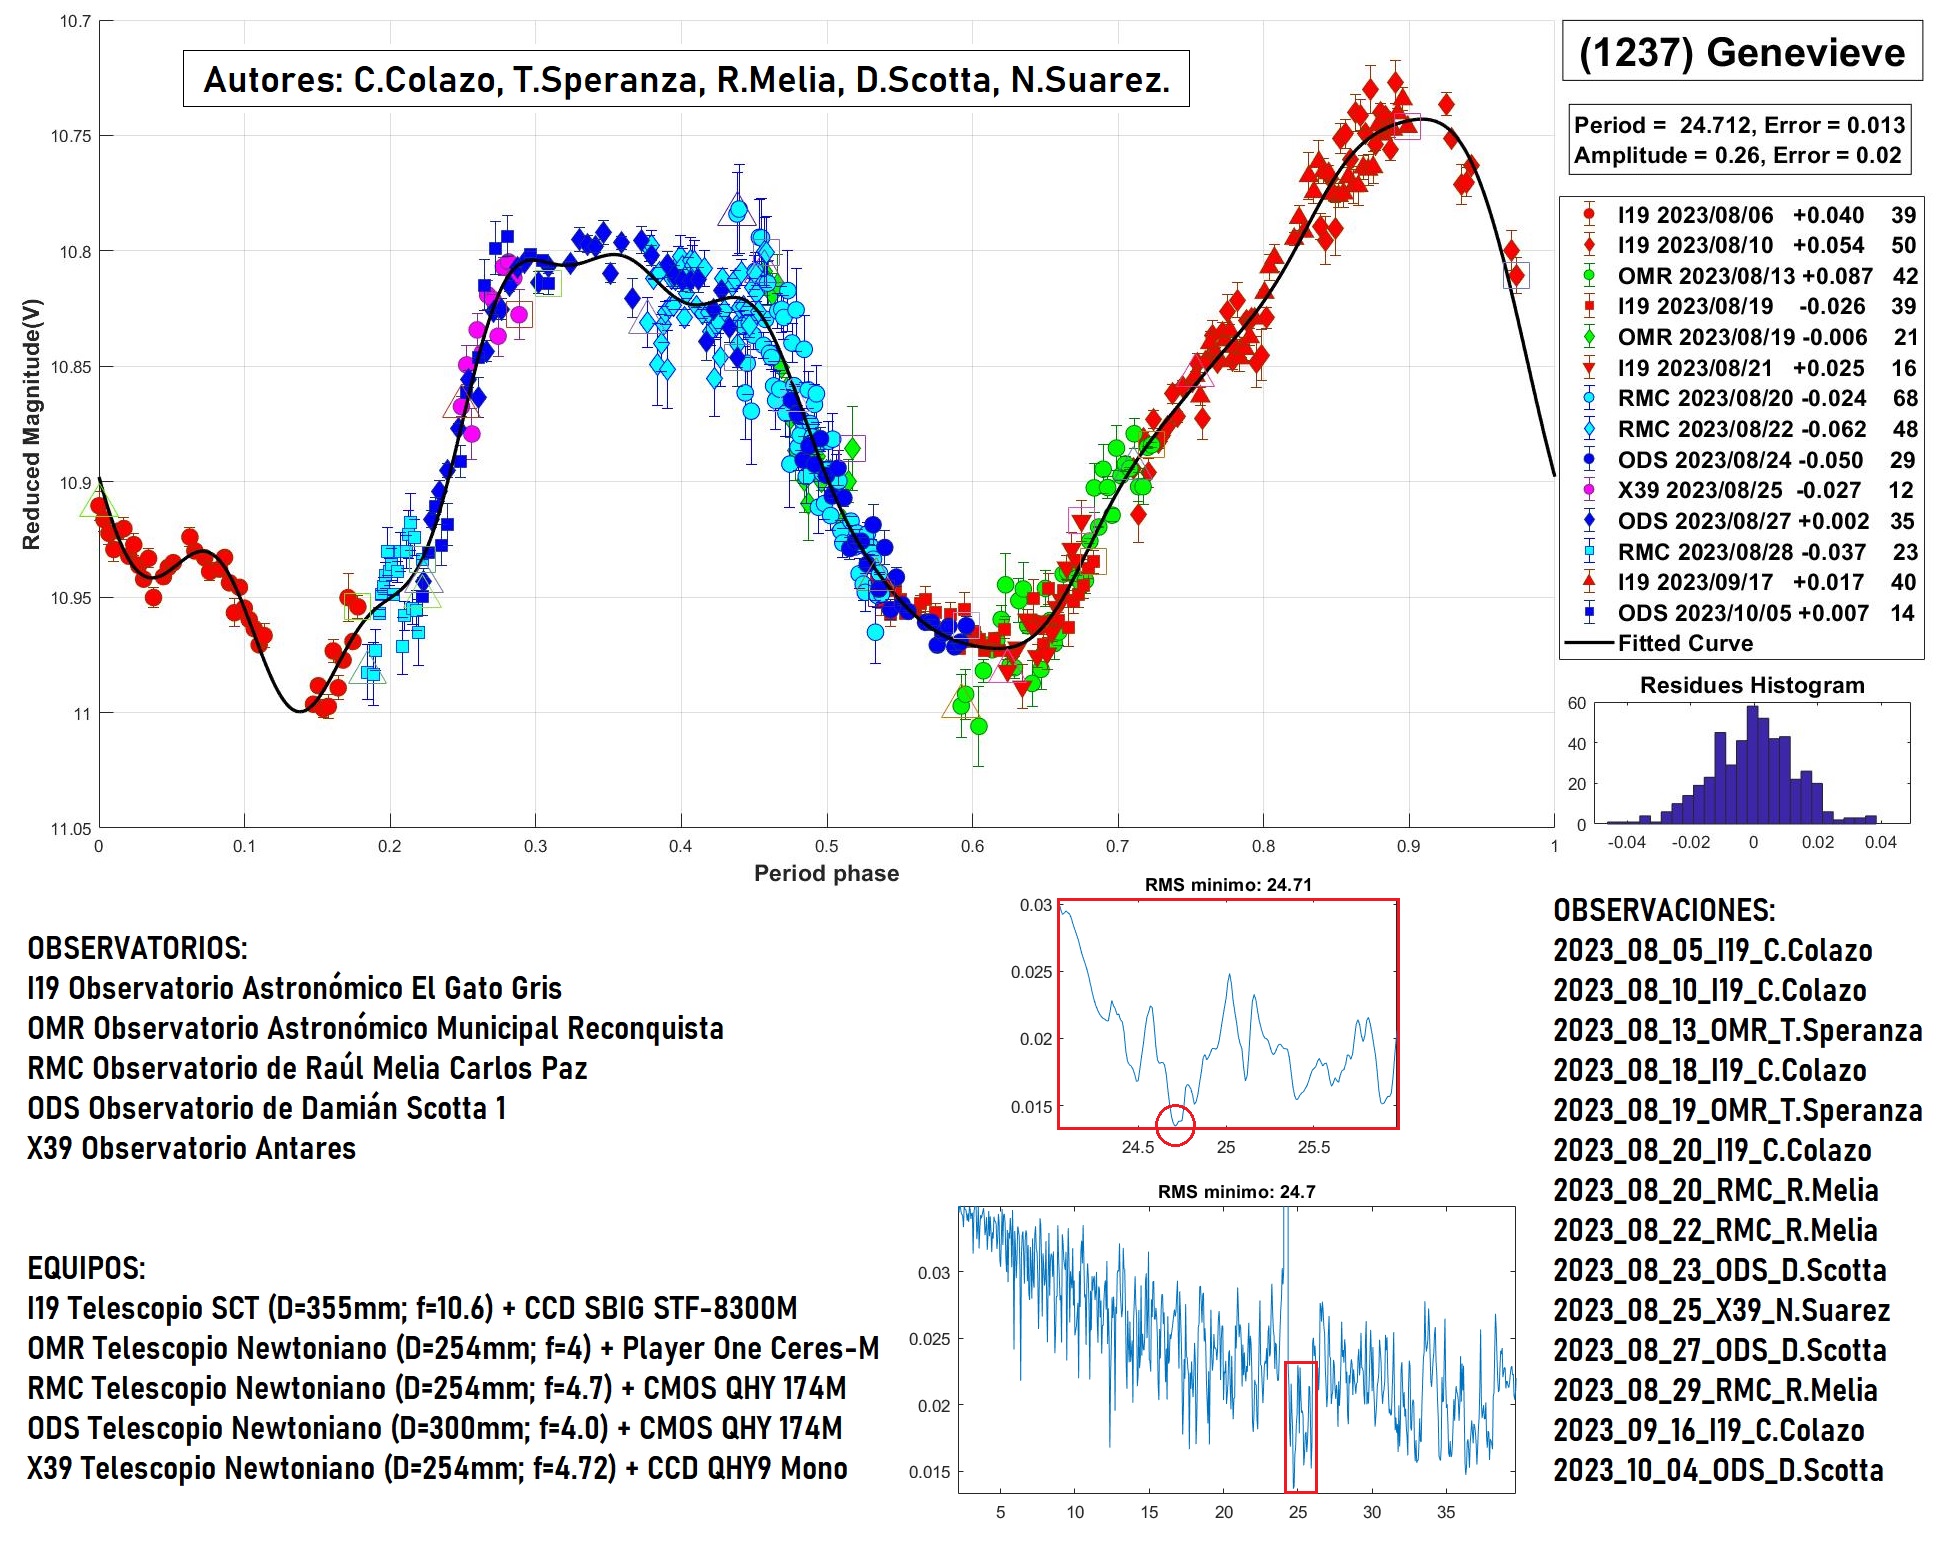The width and height of the screenshot is (1942, 1545).
Task: Click observation '2023_08_19_OMR_T.Speranza'
Action: click(x=1738, y=1110)
